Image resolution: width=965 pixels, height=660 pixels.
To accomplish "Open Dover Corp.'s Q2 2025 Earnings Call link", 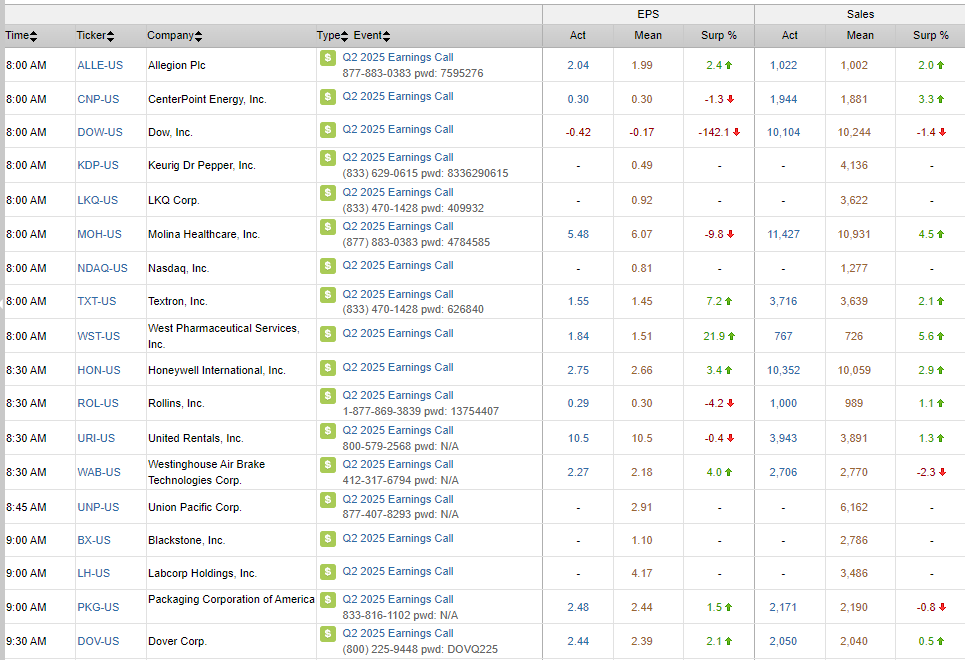I will [x=398, y=634].
